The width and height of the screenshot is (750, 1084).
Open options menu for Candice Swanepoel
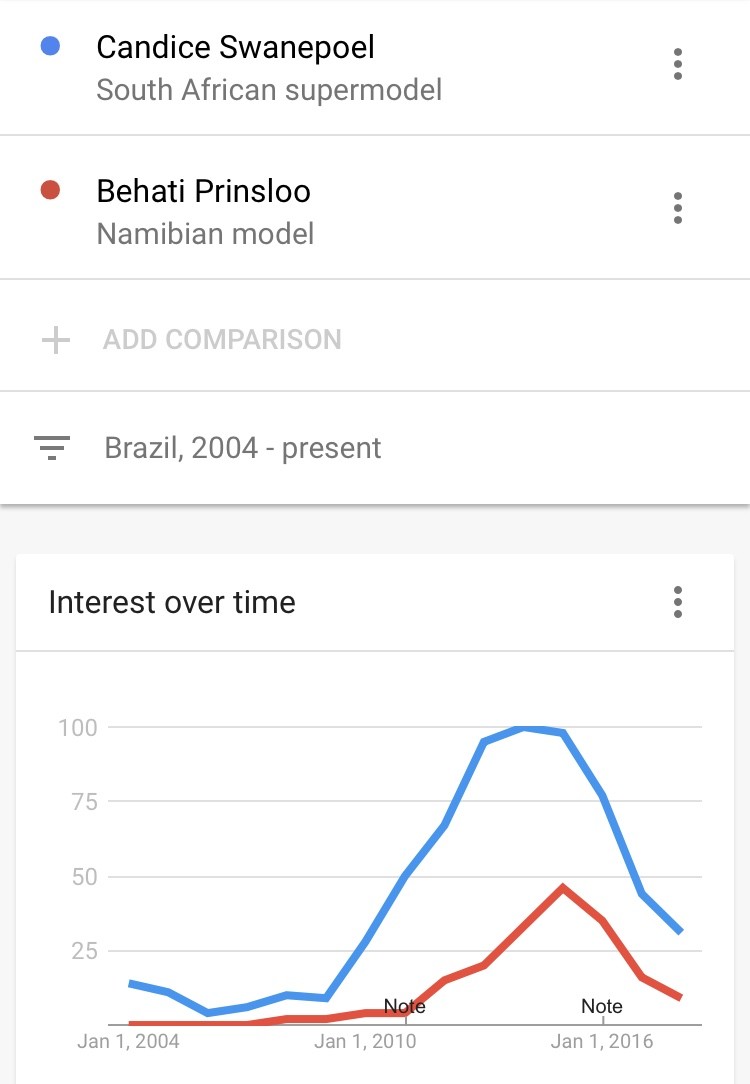tap(677, 64)
